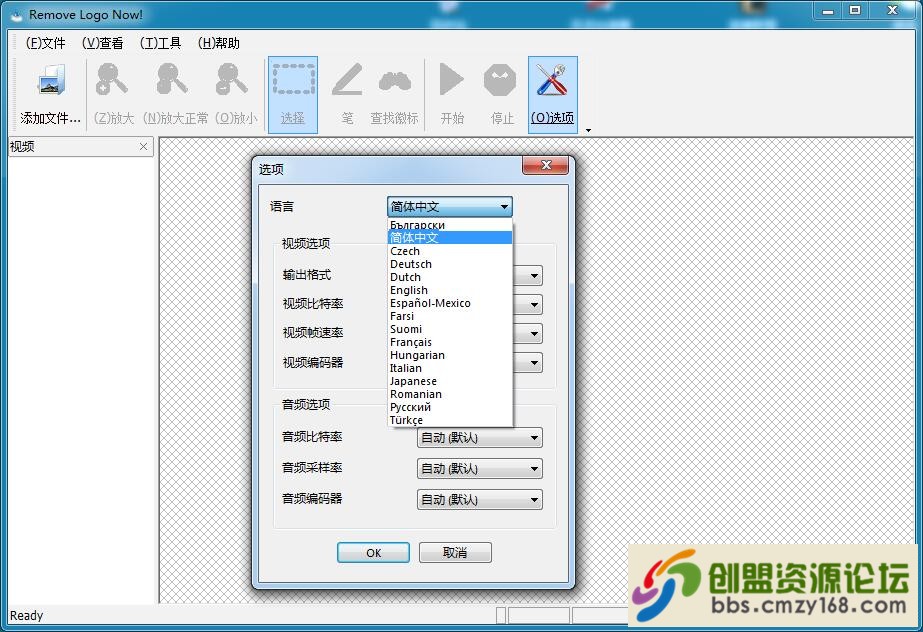
Task: Select Français in the language list
Action: [x=450, y=342]
